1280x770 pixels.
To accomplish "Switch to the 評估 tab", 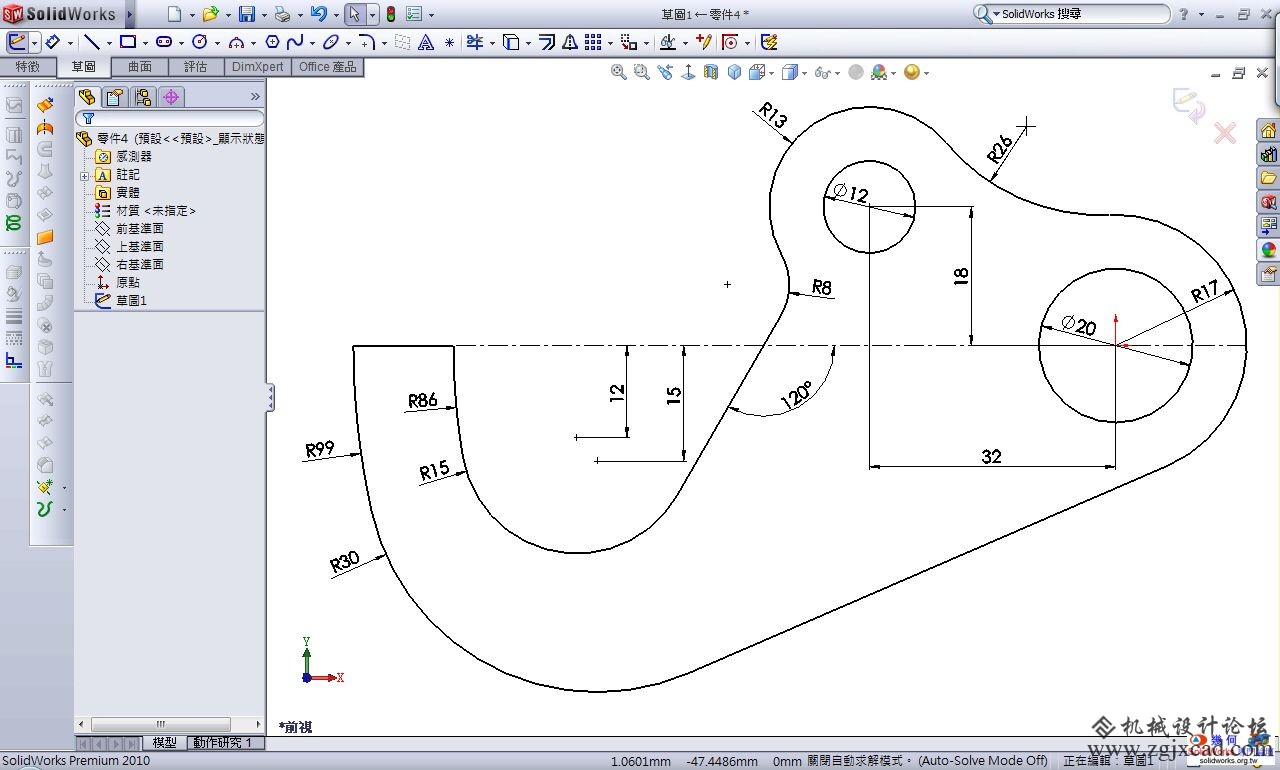I will click(x=196, y=67).
